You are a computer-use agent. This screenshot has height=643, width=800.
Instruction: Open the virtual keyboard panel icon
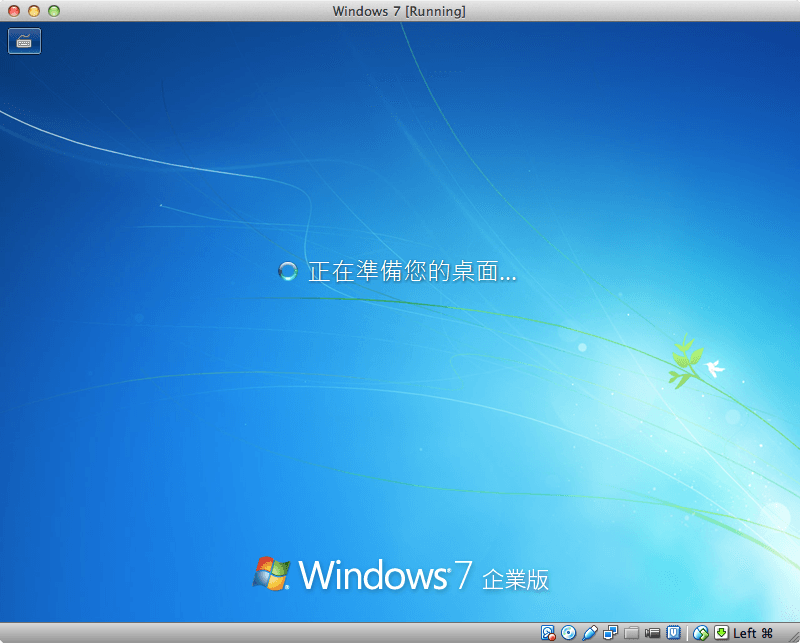(24, 41)
